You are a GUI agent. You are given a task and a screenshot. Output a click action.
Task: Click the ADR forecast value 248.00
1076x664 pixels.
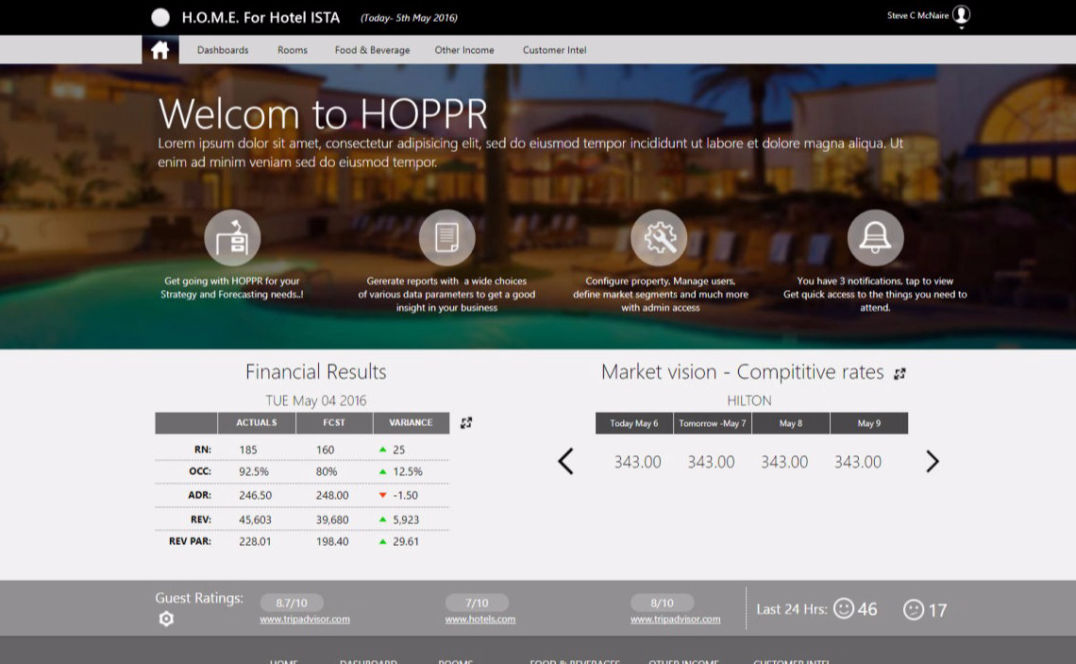[332, 495]
